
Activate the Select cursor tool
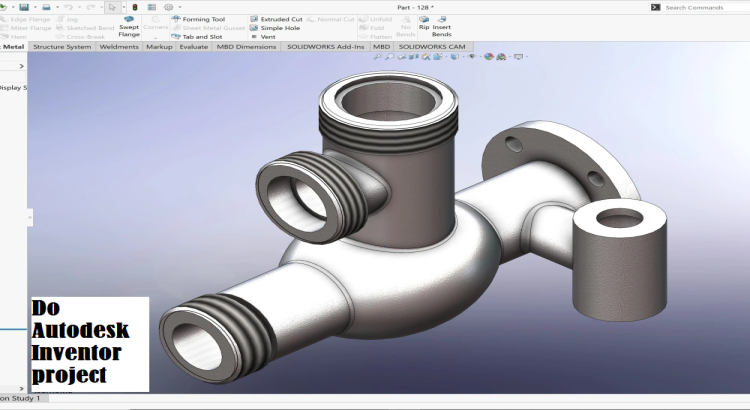pyautogui.click(x=112, y=7)
